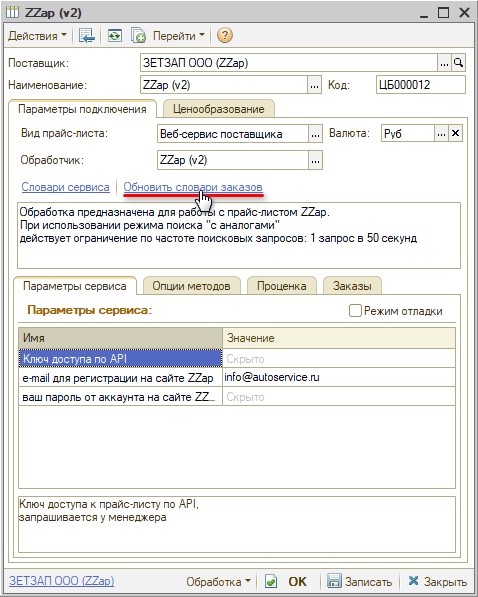Click the Поставщик input field
The image size is (478, 597).
tap(288, 63)
